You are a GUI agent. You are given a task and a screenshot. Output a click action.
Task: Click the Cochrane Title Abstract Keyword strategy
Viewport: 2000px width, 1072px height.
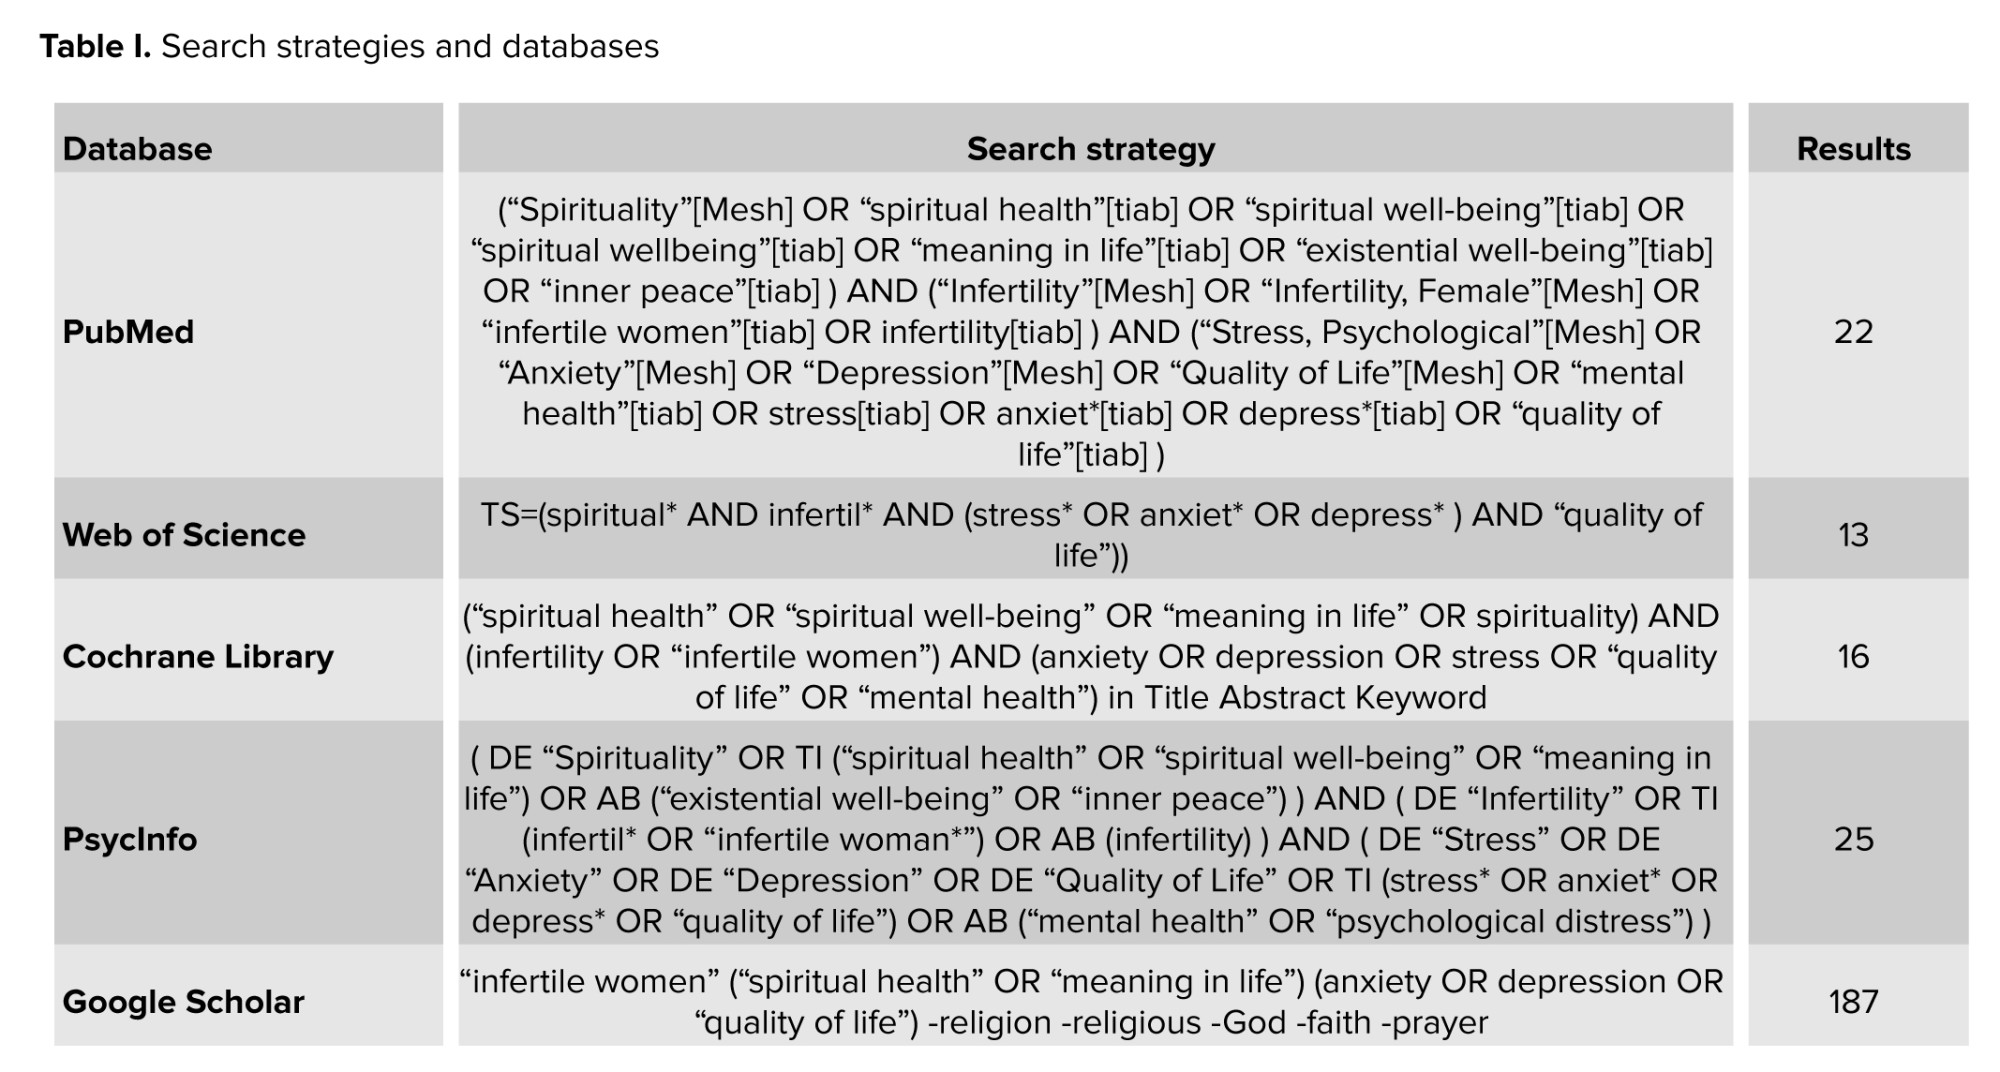[x=1091, y=657]
